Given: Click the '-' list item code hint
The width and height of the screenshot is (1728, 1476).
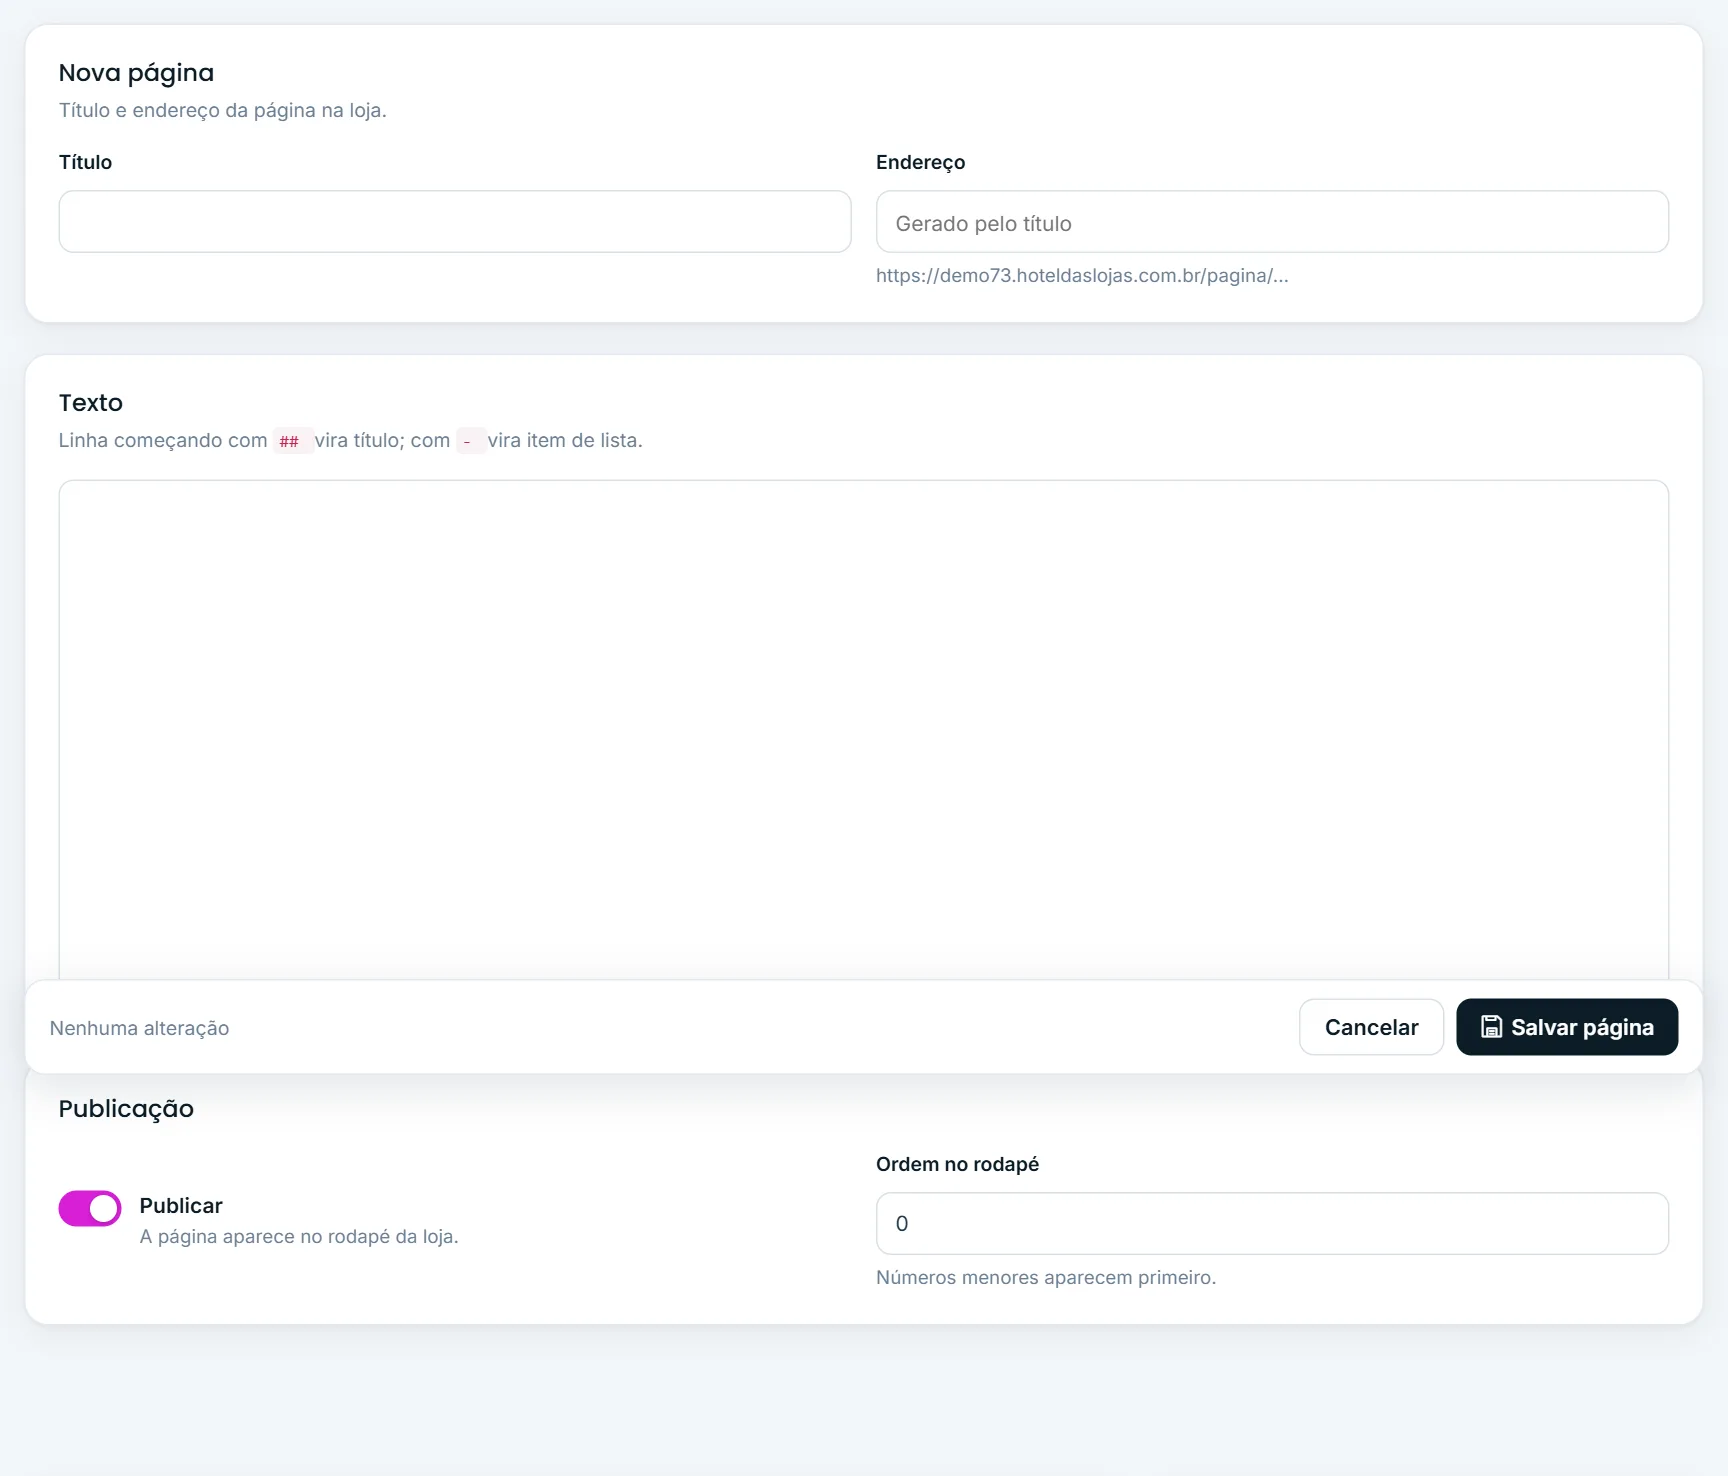Looking at the screenshot, I should (471, 441).
